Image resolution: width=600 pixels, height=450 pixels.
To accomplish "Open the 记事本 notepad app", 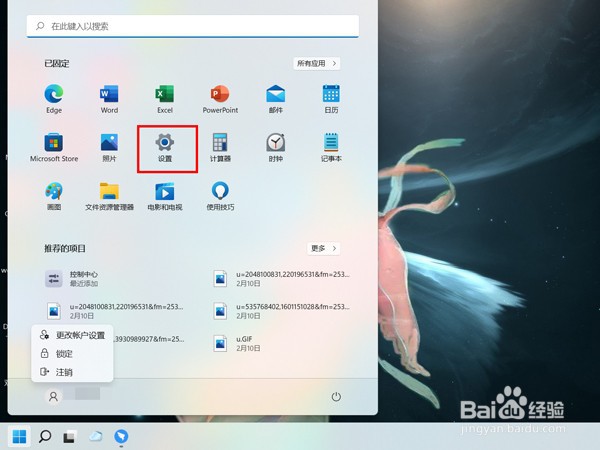I will [x=331, y=147].
